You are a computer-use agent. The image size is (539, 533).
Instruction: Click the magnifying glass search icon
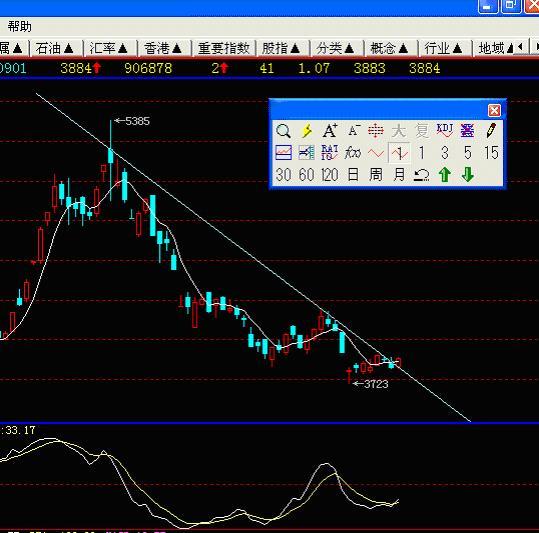[x=283, y=131]
